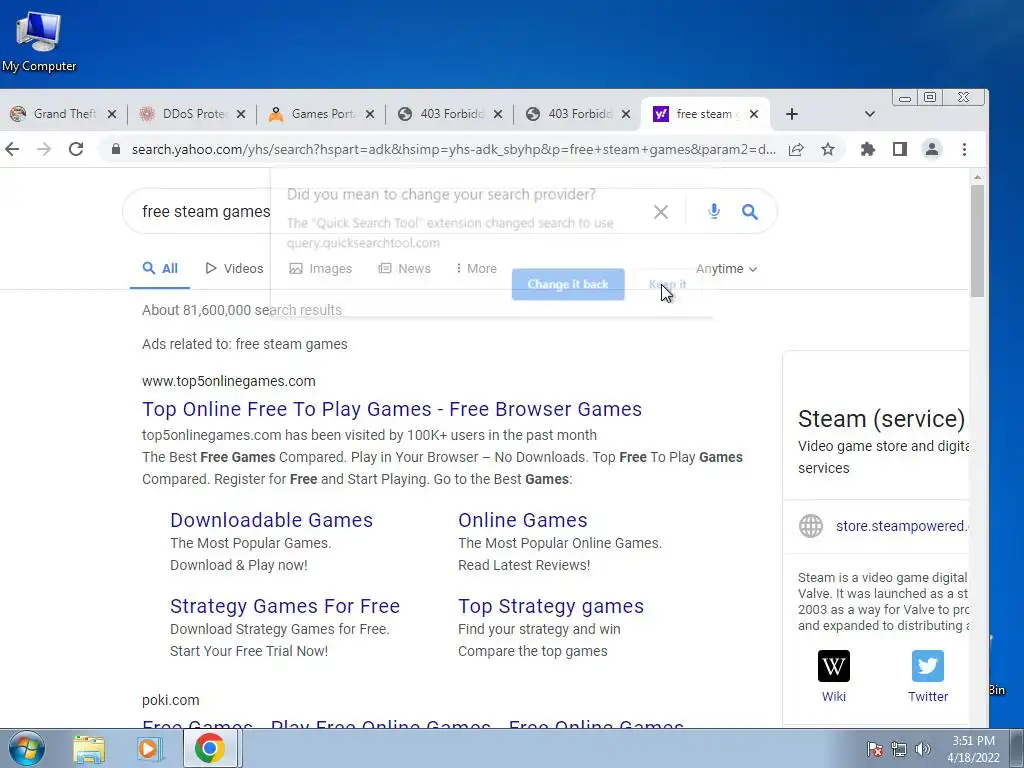Screen dimensions: 1024x768
Task: Toggle the Chrome side panel icon
Action: pyautogui.click(x=900, y=150)
